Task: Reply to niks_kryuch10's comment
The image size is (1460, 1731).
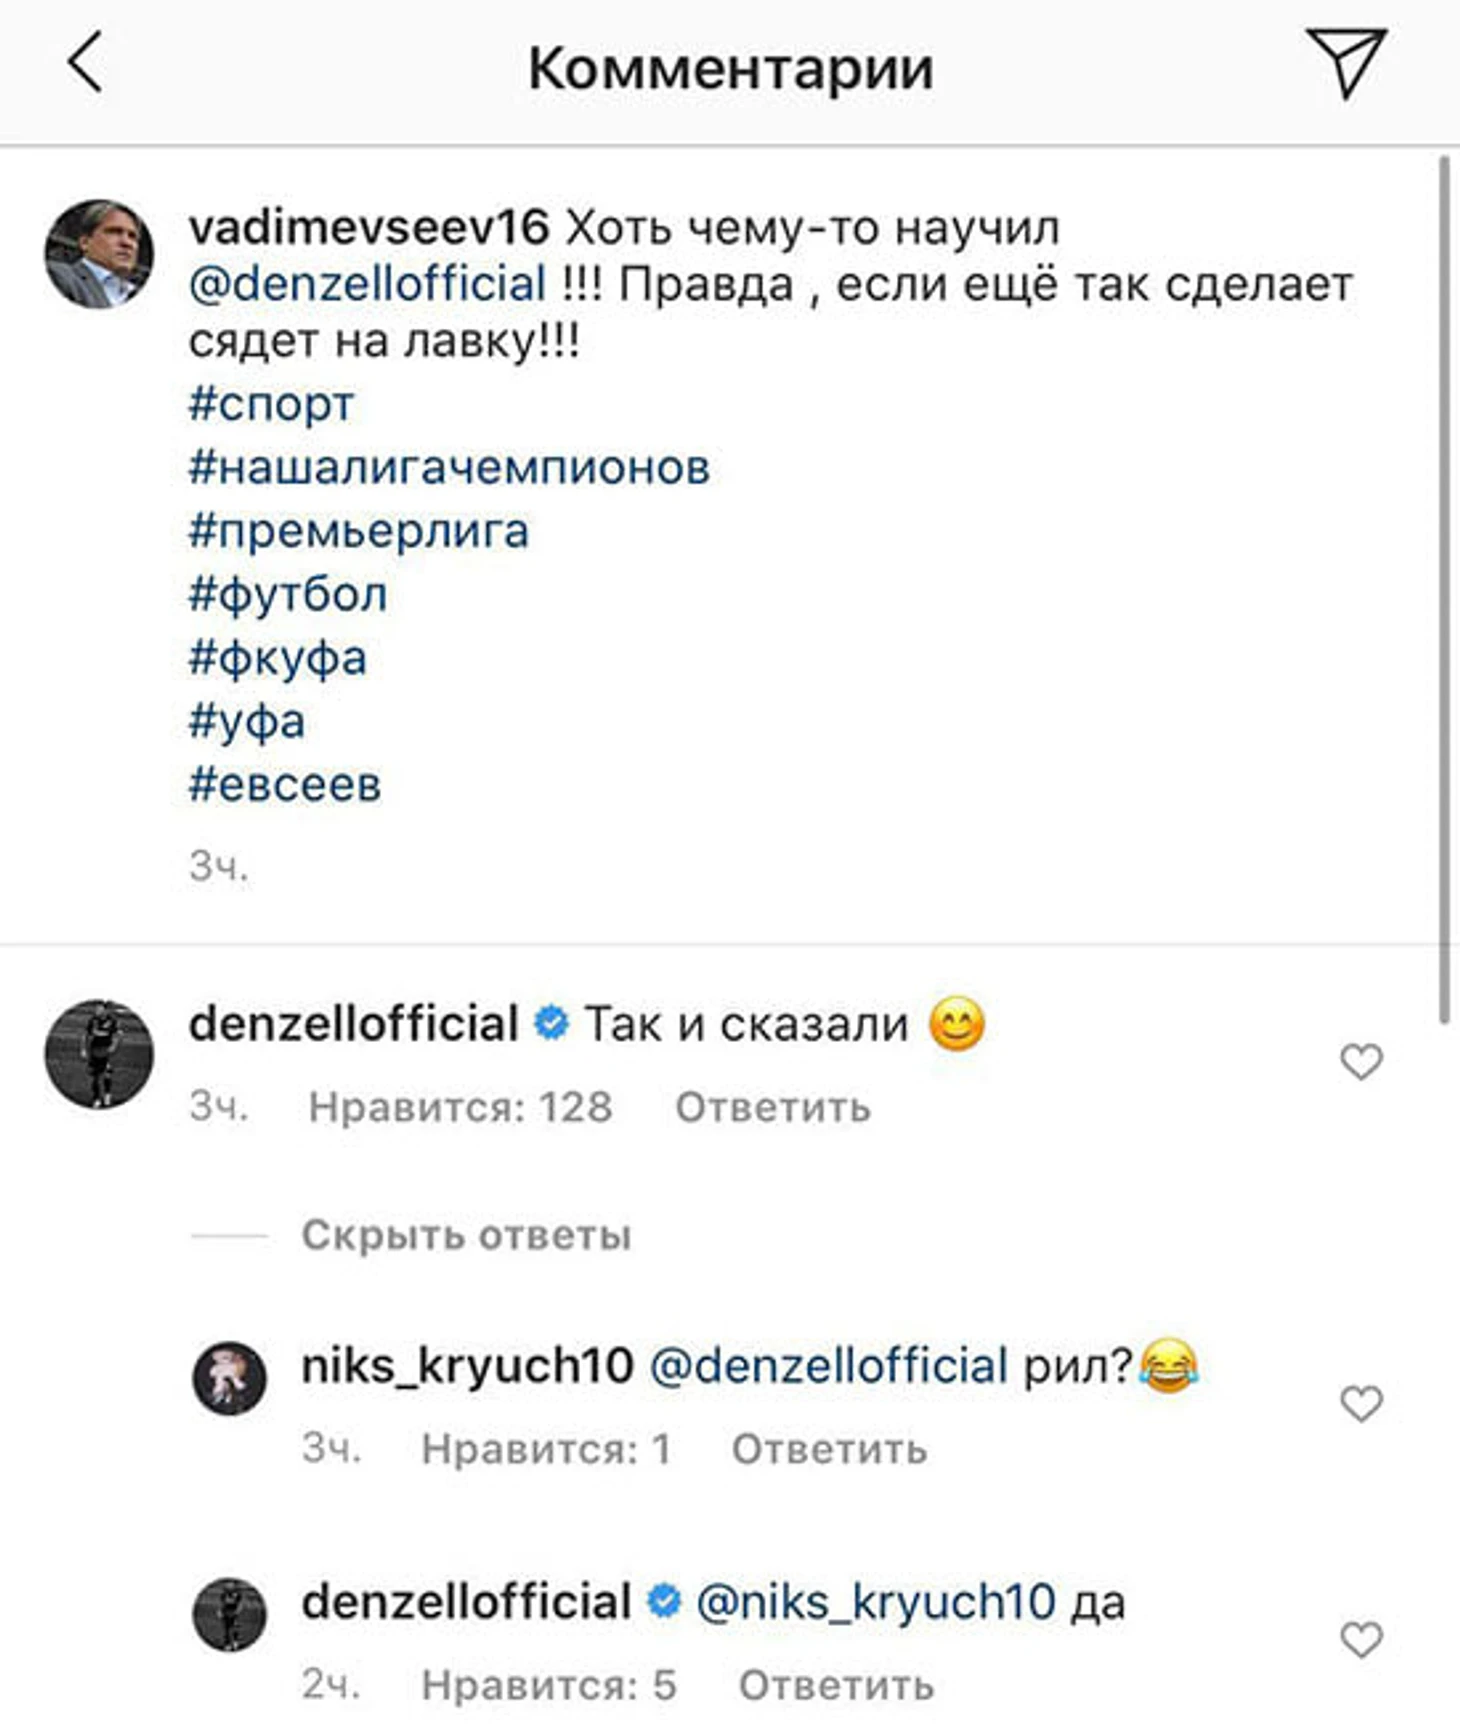Action: (829, 1449)
